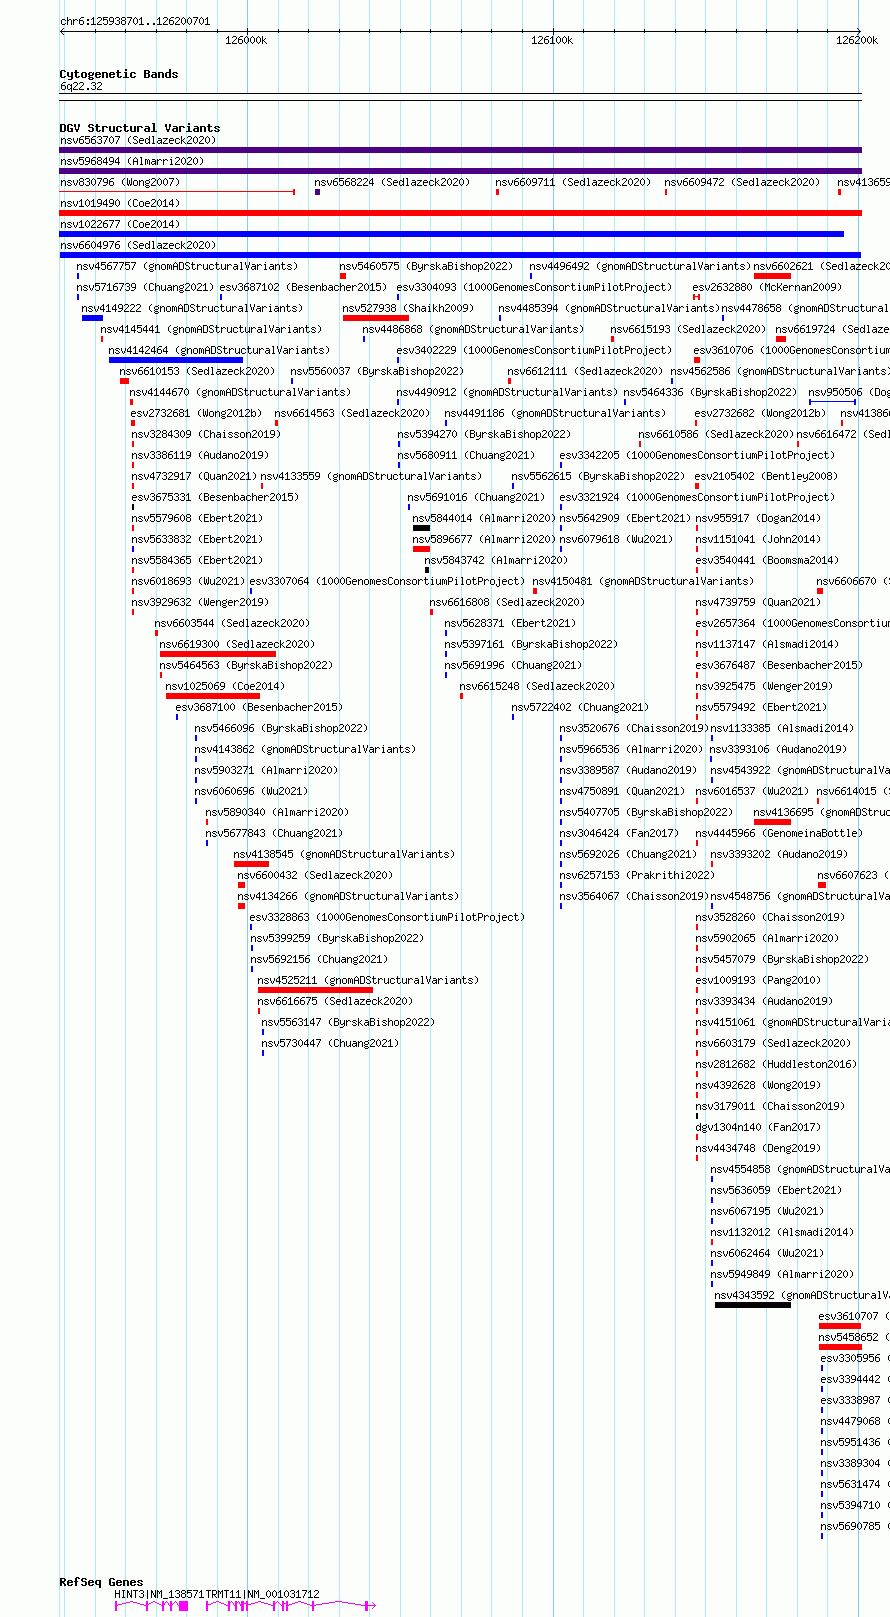Click nsv5563147 (ByrskaBishop2022) label

pyautogui.click(x=348, y=1022)
